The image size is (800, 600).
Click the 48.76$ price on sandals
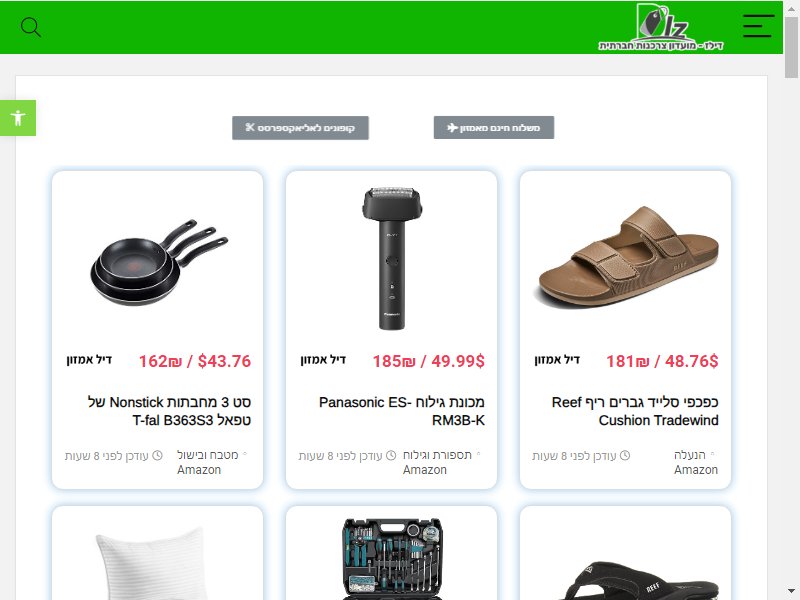[691, 361]
